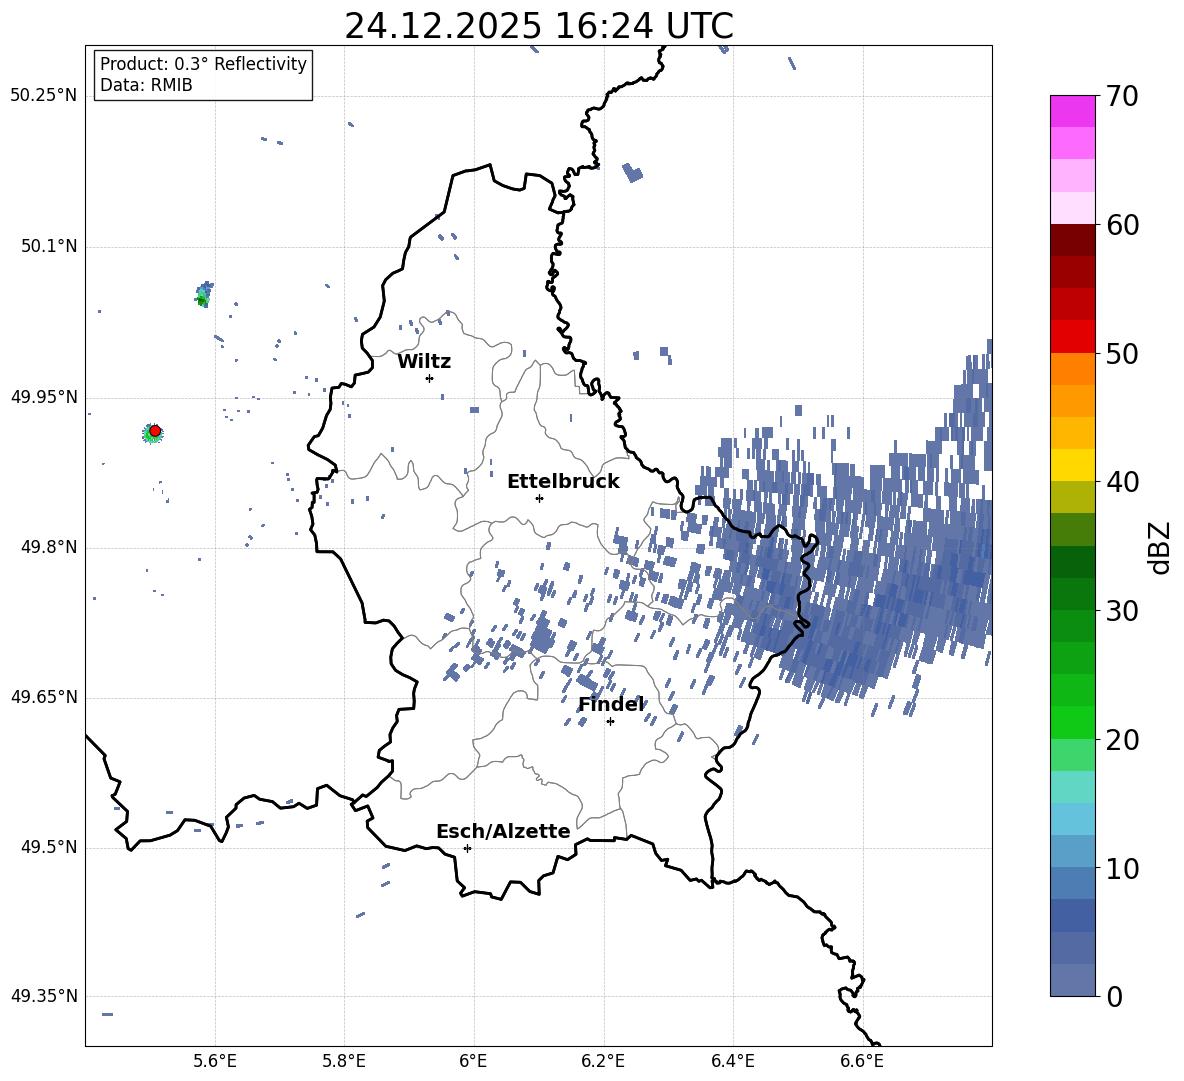This screenshot has width=1184, height=1081.
Task: Click the 50.25°N latitude label
Action: pyautogui.click(x=43, y=96)
